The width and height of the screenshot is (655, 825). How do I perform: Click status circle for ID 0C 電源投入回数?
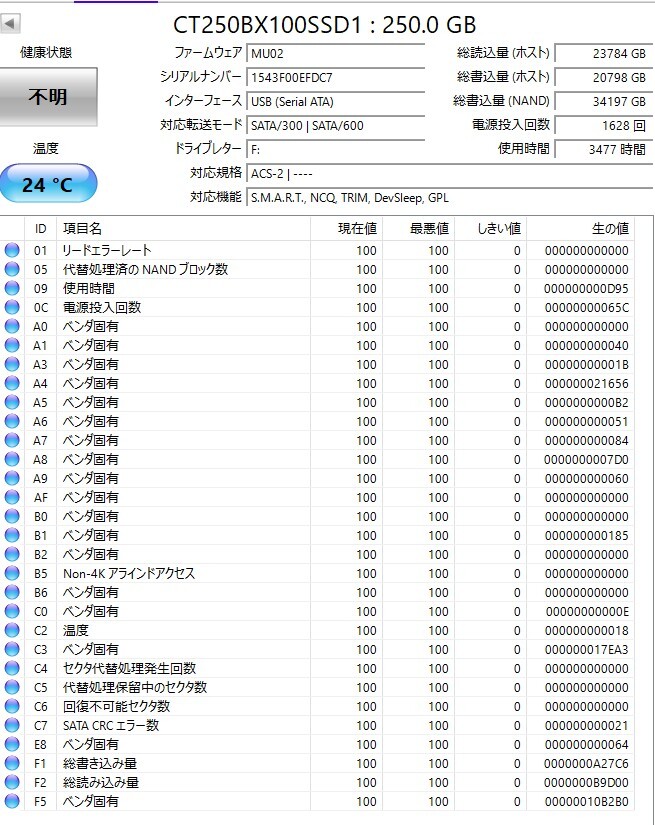(12, 307)
